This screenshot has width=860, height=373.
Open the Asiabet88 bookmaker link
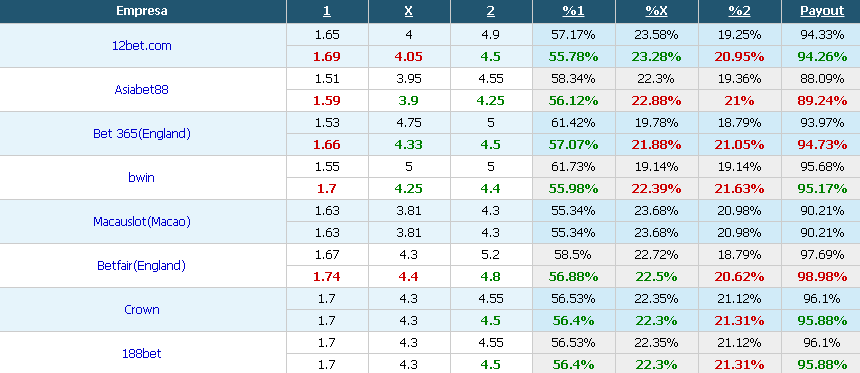tap(142, 89)
